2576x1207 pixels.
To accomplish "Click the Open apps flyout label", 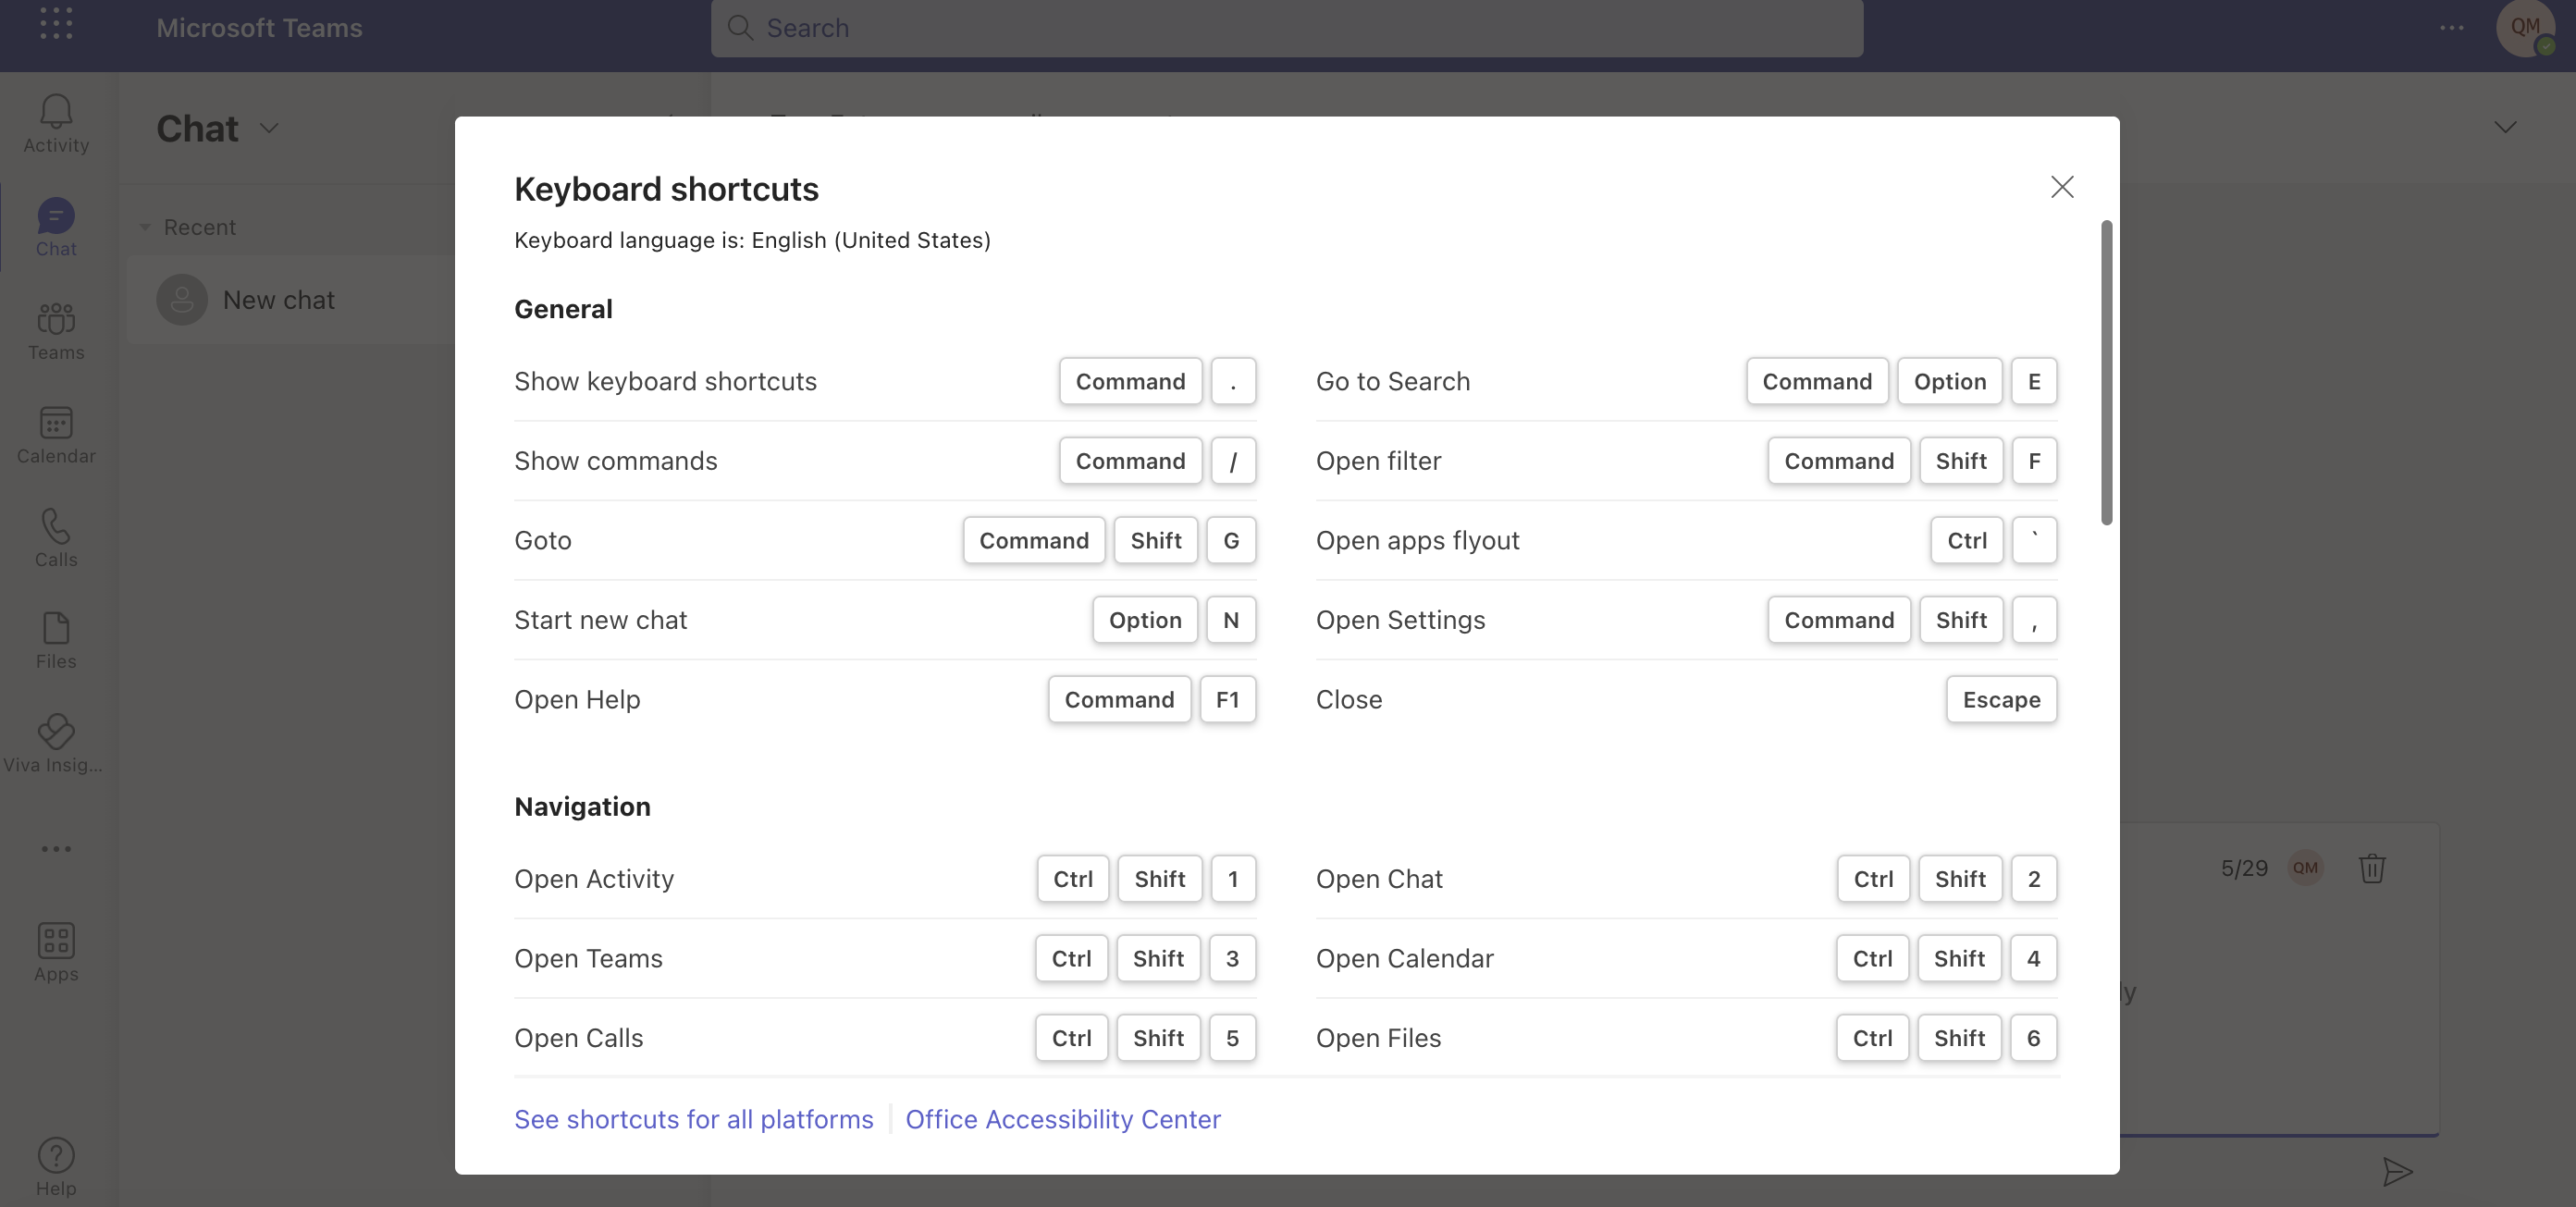I will [x=1418, y=540].
